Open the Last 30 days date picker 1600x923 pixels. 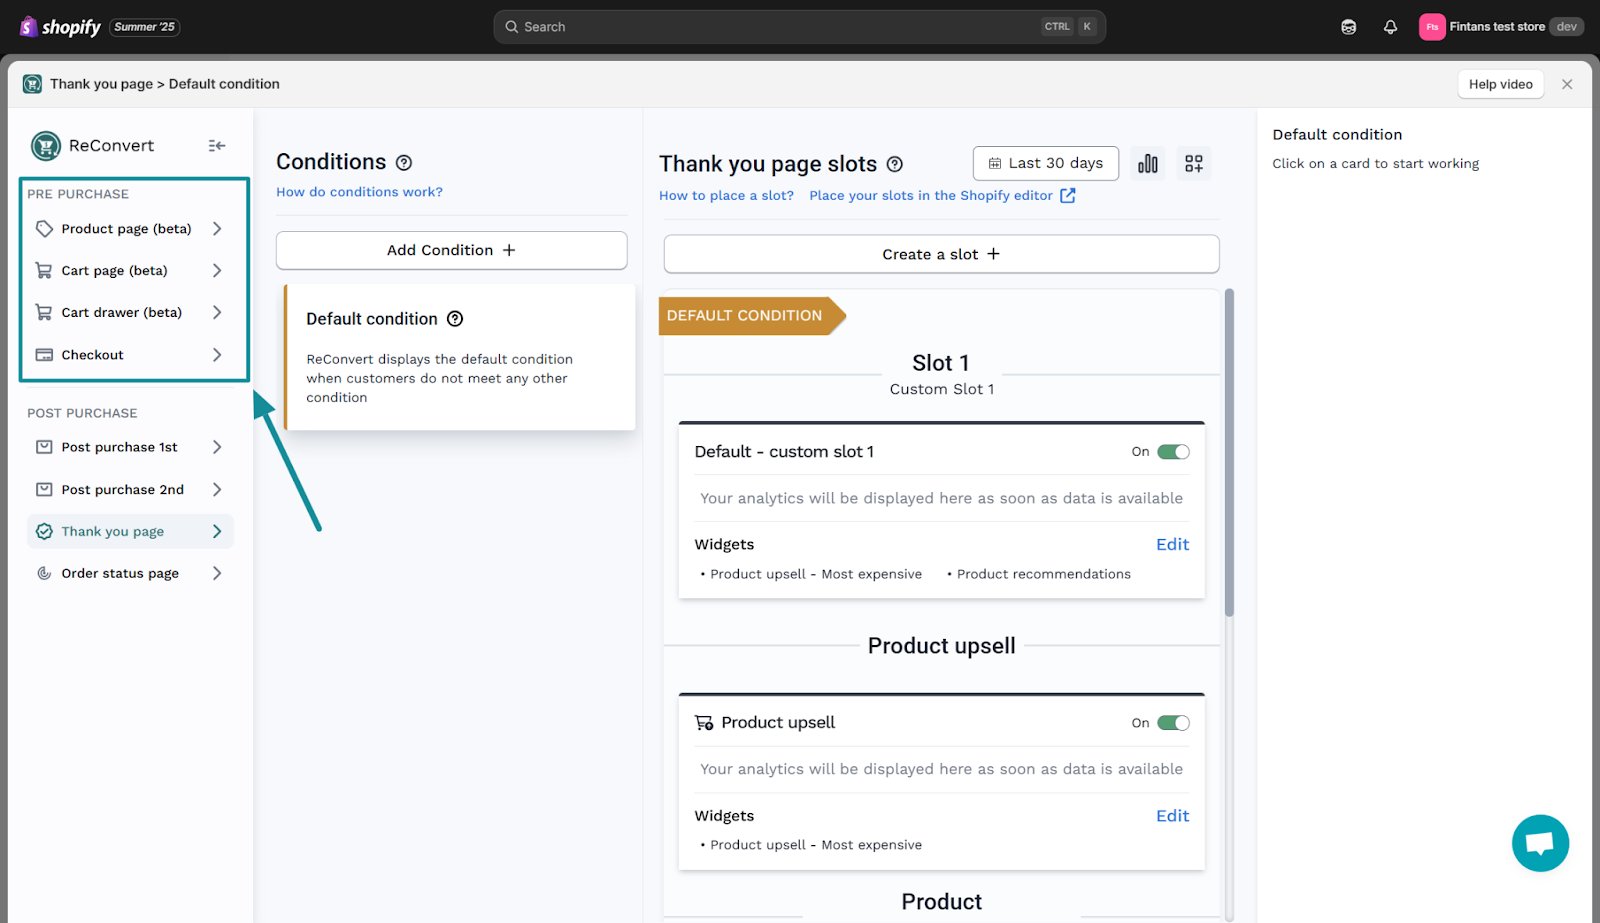click(1045, 163)
